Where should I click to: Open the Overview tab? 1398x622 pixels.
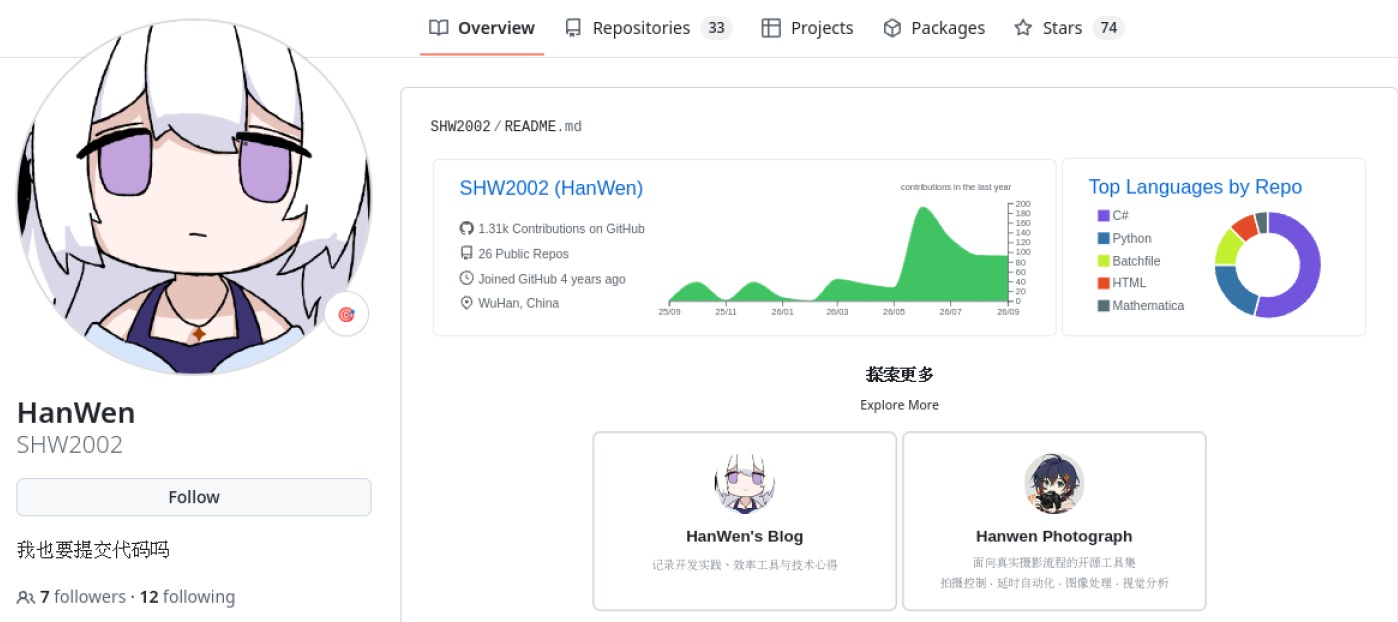coord(482,28)
